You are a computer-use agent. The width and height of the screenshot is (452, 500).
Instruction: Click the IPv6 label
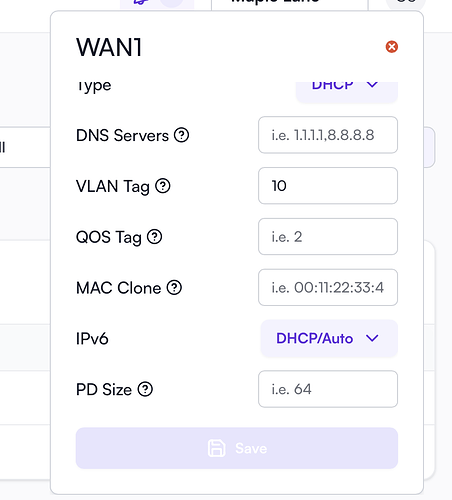click(92, 339)
